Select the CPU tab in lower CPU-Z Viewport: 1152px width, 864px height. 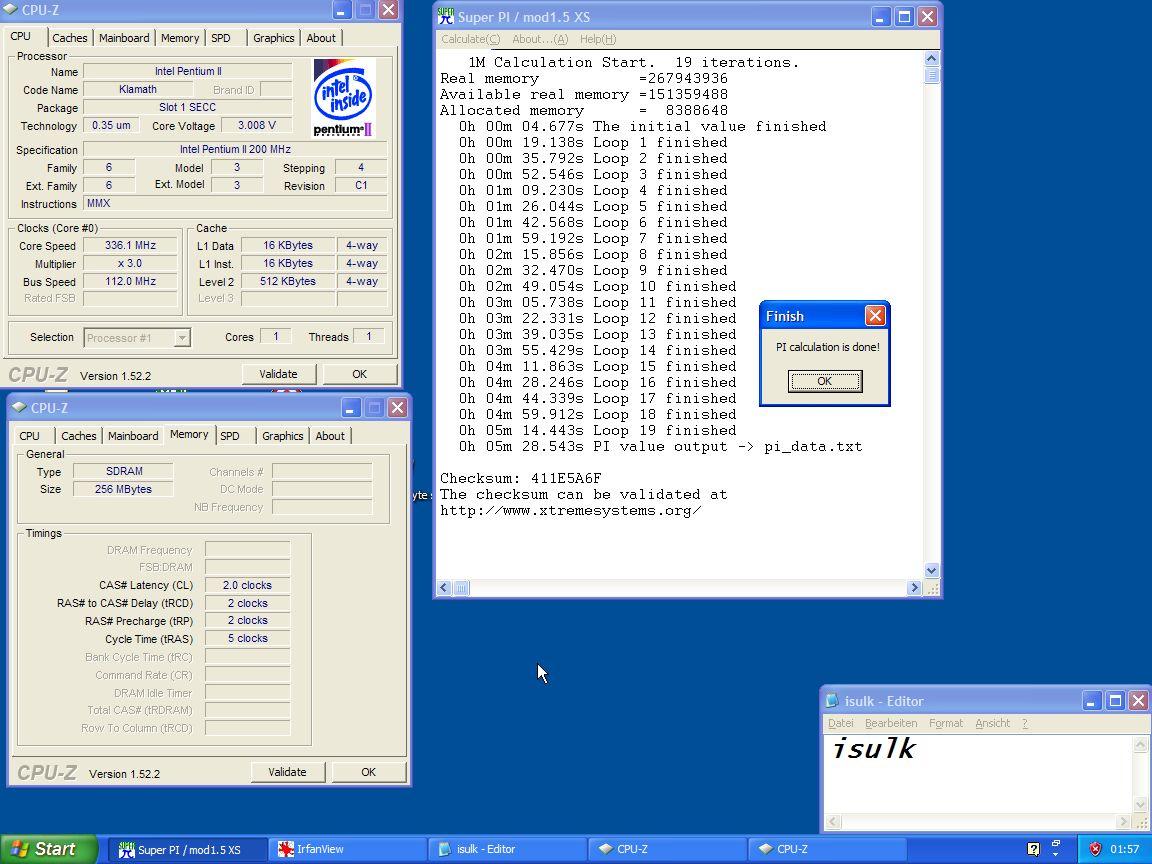coord(29,436)
